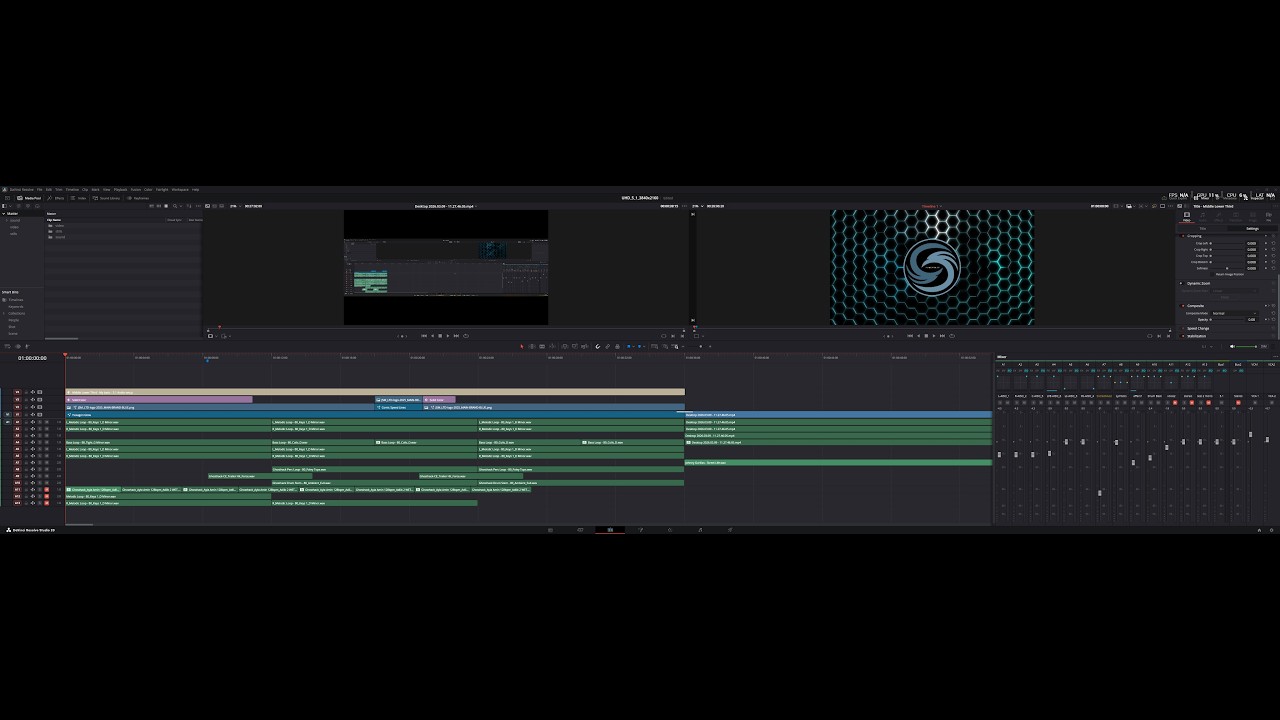1280x720 pixels.
Task: Go to the Cut page
Action: pos(580,530)
